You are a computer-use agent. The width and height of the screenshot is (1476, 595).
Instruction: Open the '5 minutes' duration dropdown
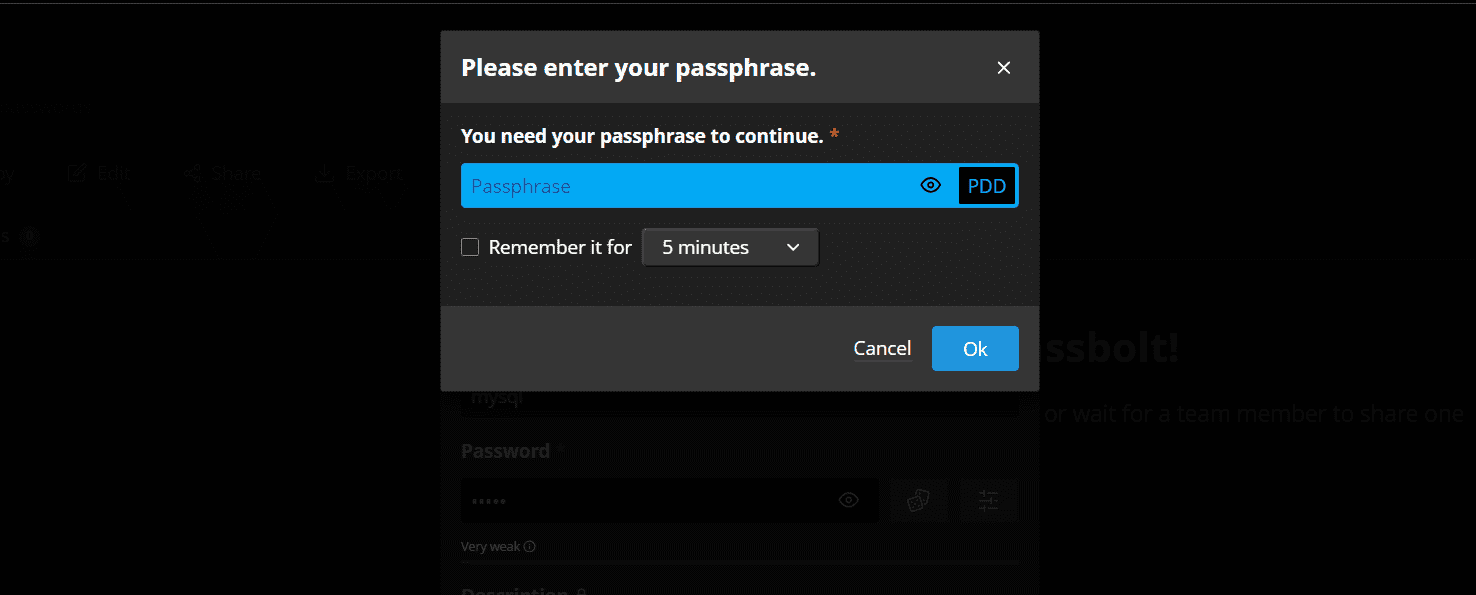[x=730, y=247]
